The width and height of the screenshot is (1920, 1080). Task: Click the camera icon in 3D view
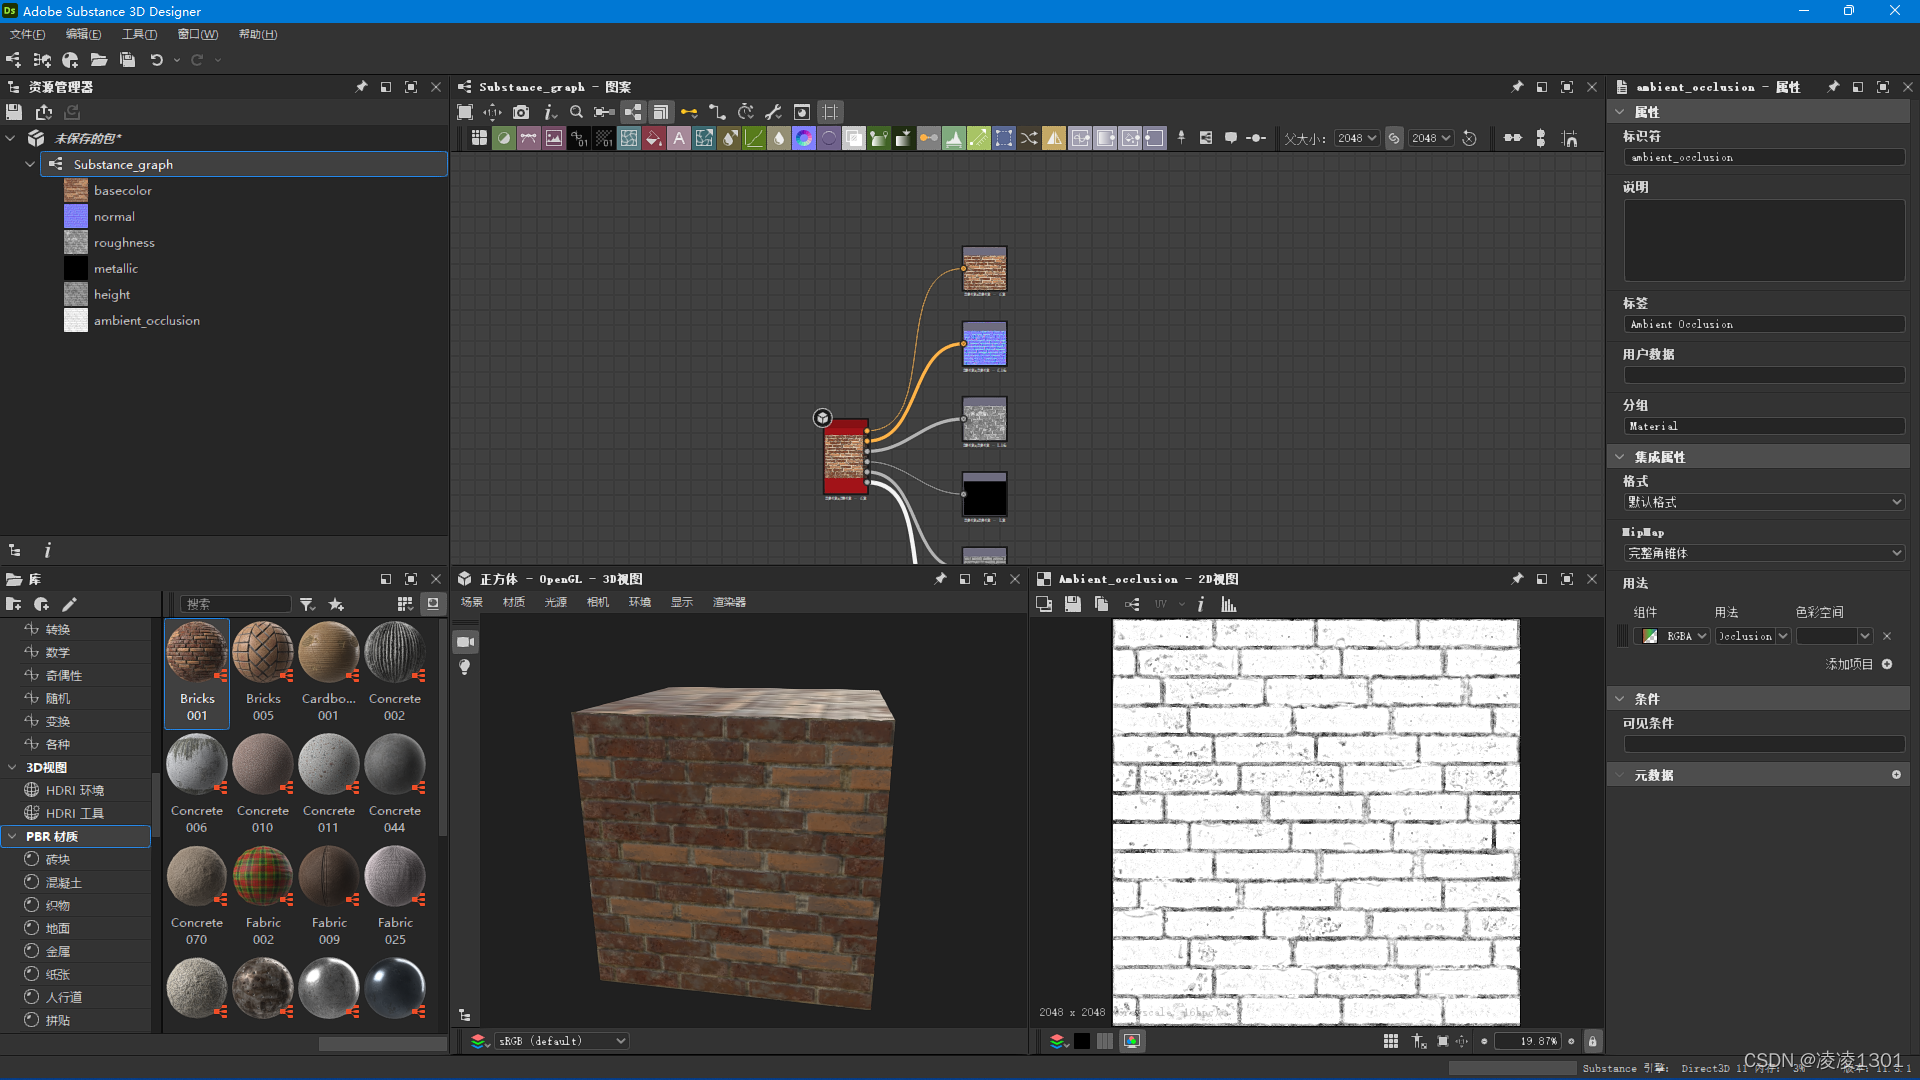465,642
